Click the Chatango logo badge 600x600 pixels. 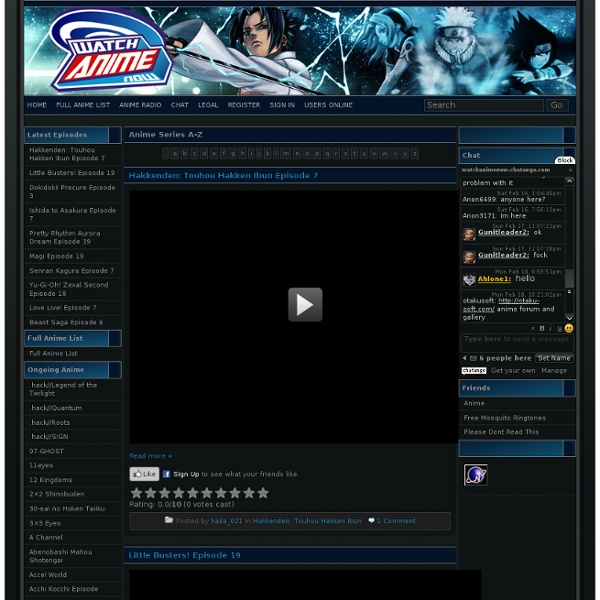tap(474, 370)
